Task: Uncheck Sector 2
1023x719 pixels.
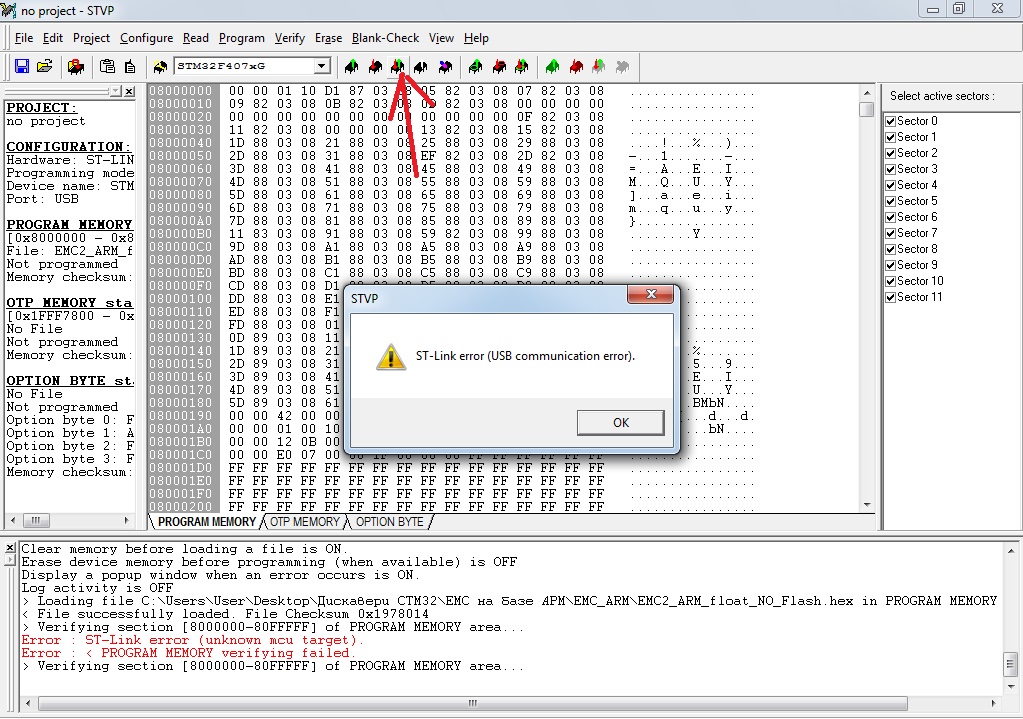Action: coord(890,153)
